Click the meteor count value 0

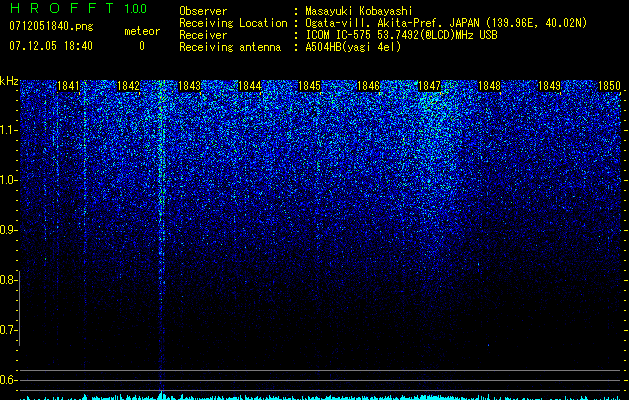pos(142,46)
